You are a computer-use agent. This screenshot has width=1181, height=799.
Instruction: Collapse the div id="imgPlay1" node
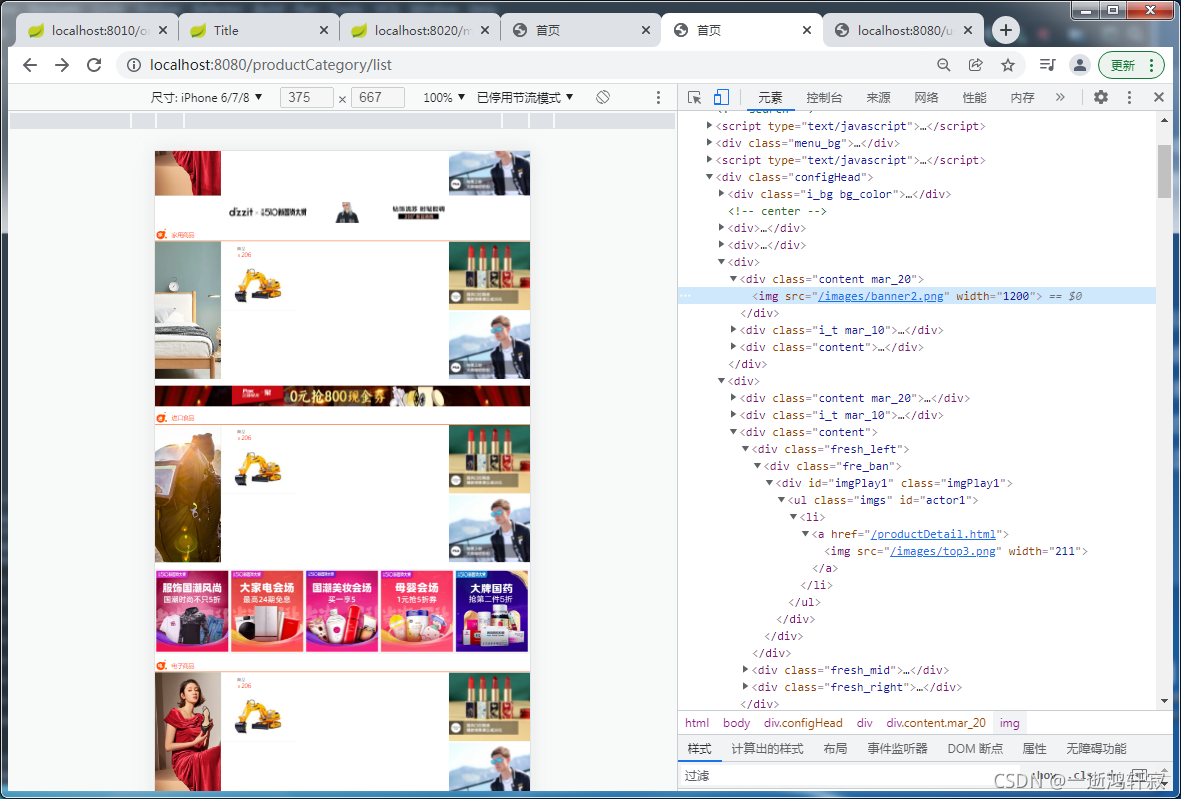coord(770,483)
